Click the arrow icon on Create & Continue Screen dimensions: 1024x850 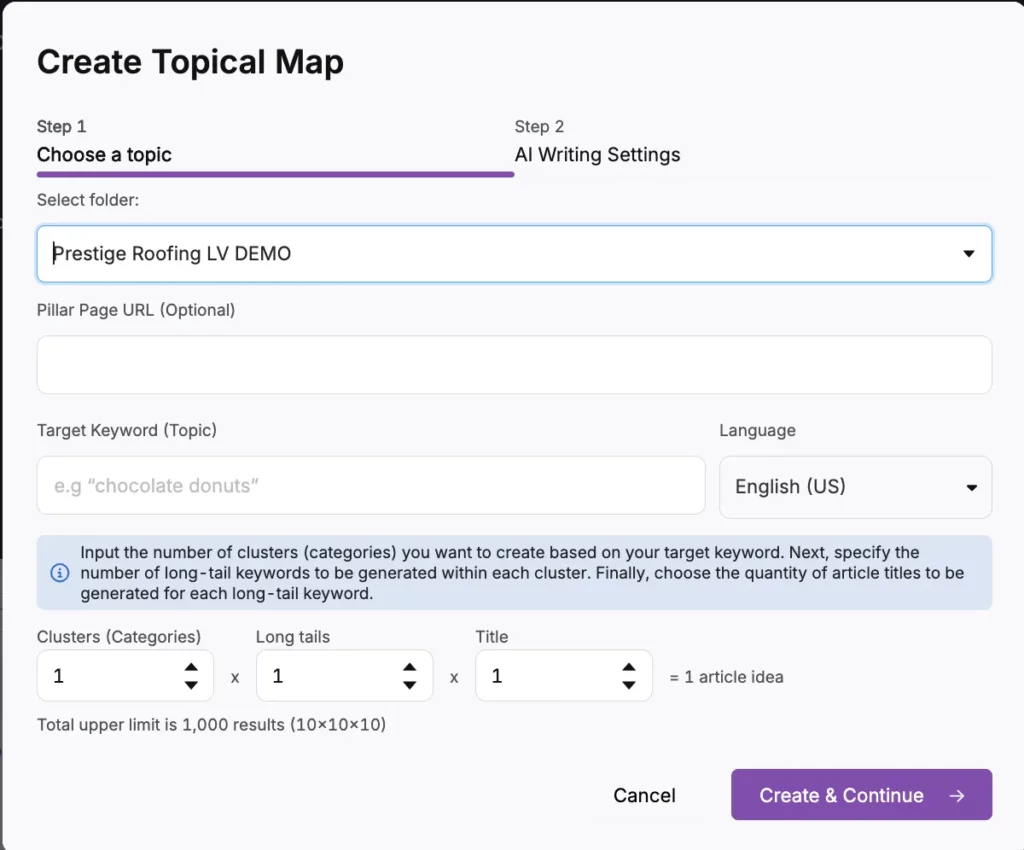(x=957, y=795)
